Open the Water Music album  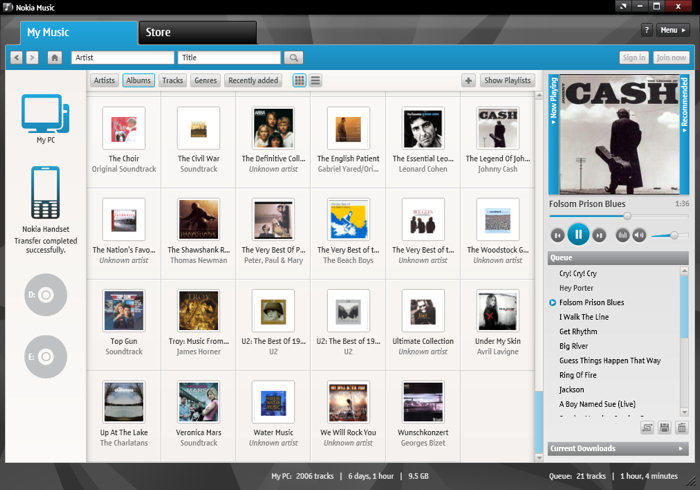(273, 402)
